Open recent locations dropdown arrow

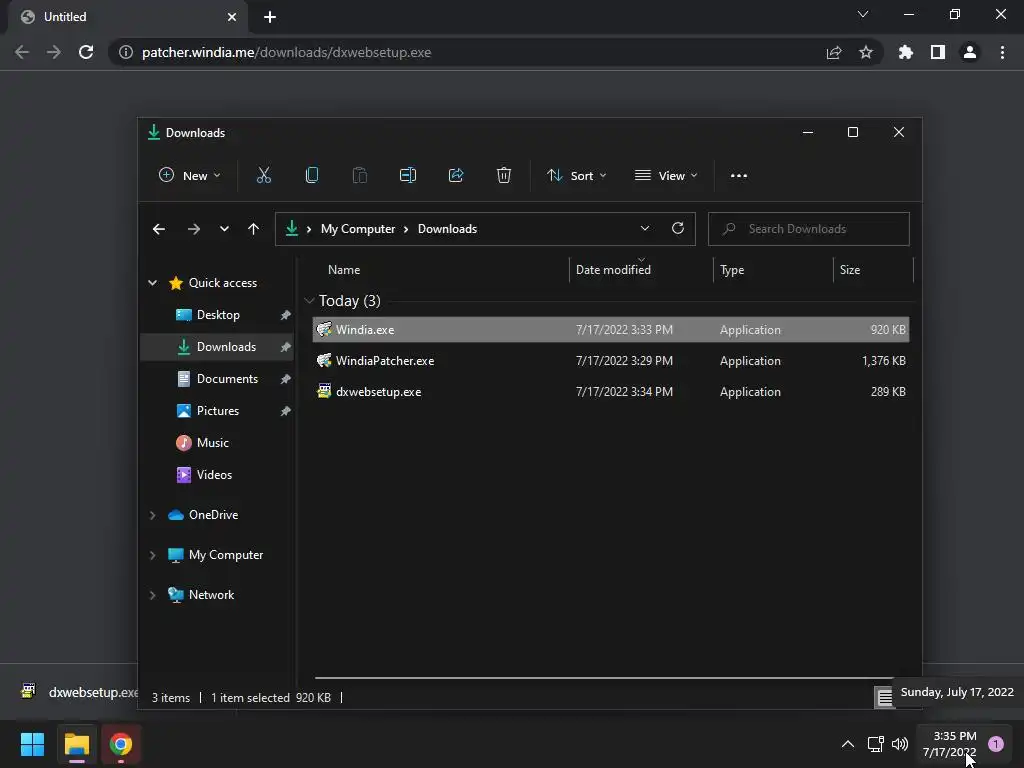click(224, 229)
